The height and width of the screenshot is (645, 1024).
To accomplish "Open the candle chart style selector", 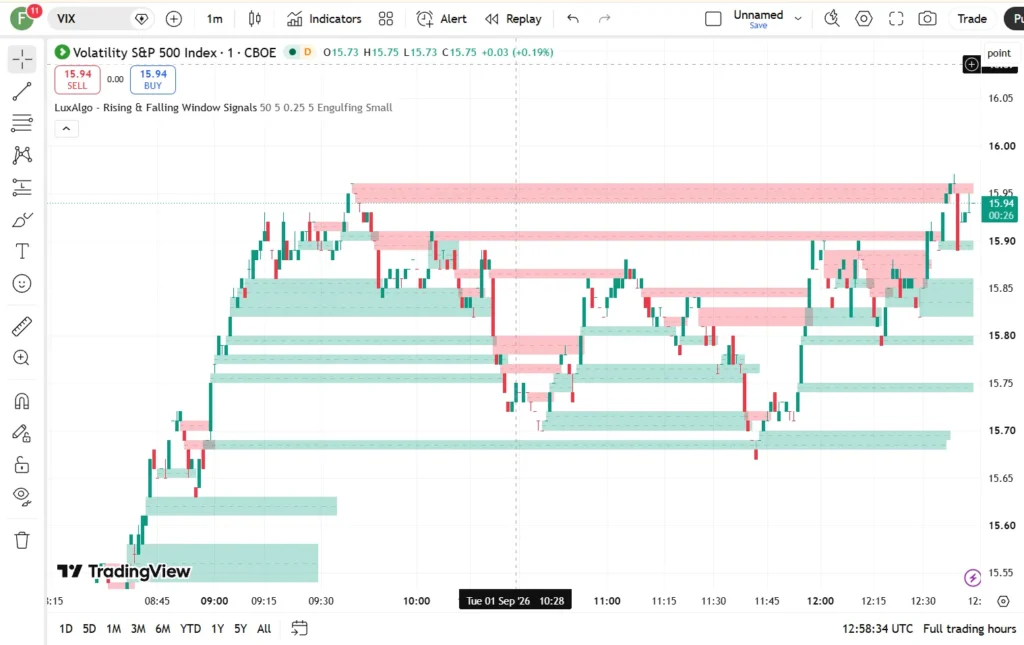I will pyautogui.click(x=255, y=19).
